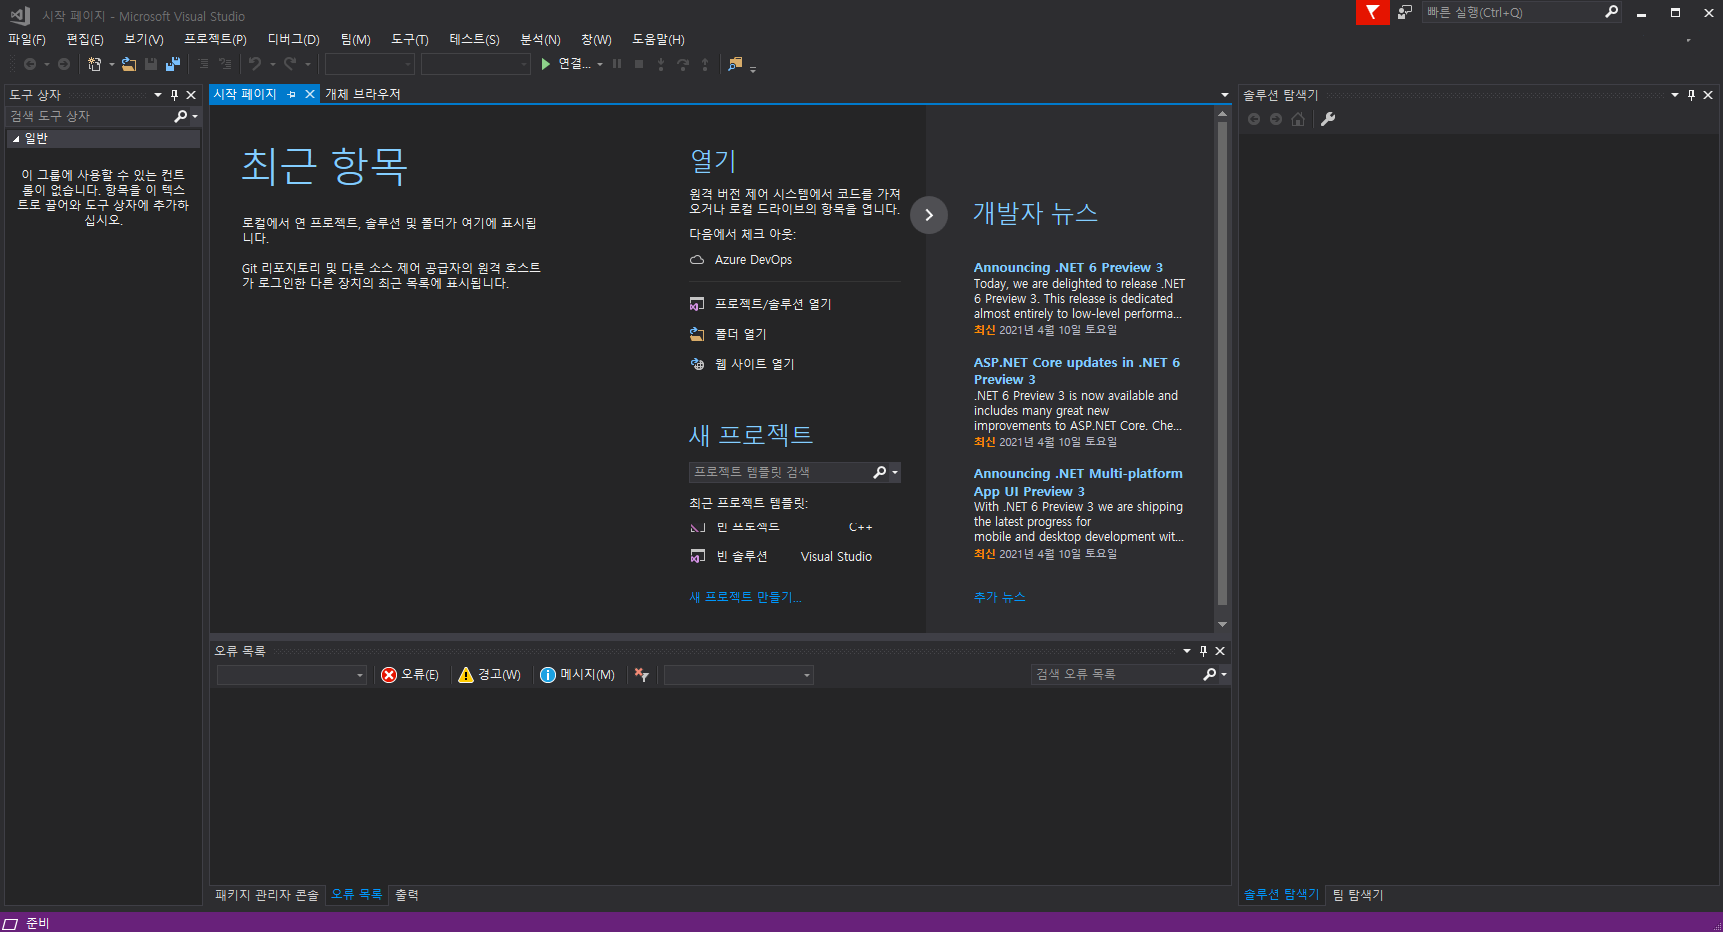Switch to the 개체 브라우저 tab
Screen dimensions: 1723x932
(363, 94)
